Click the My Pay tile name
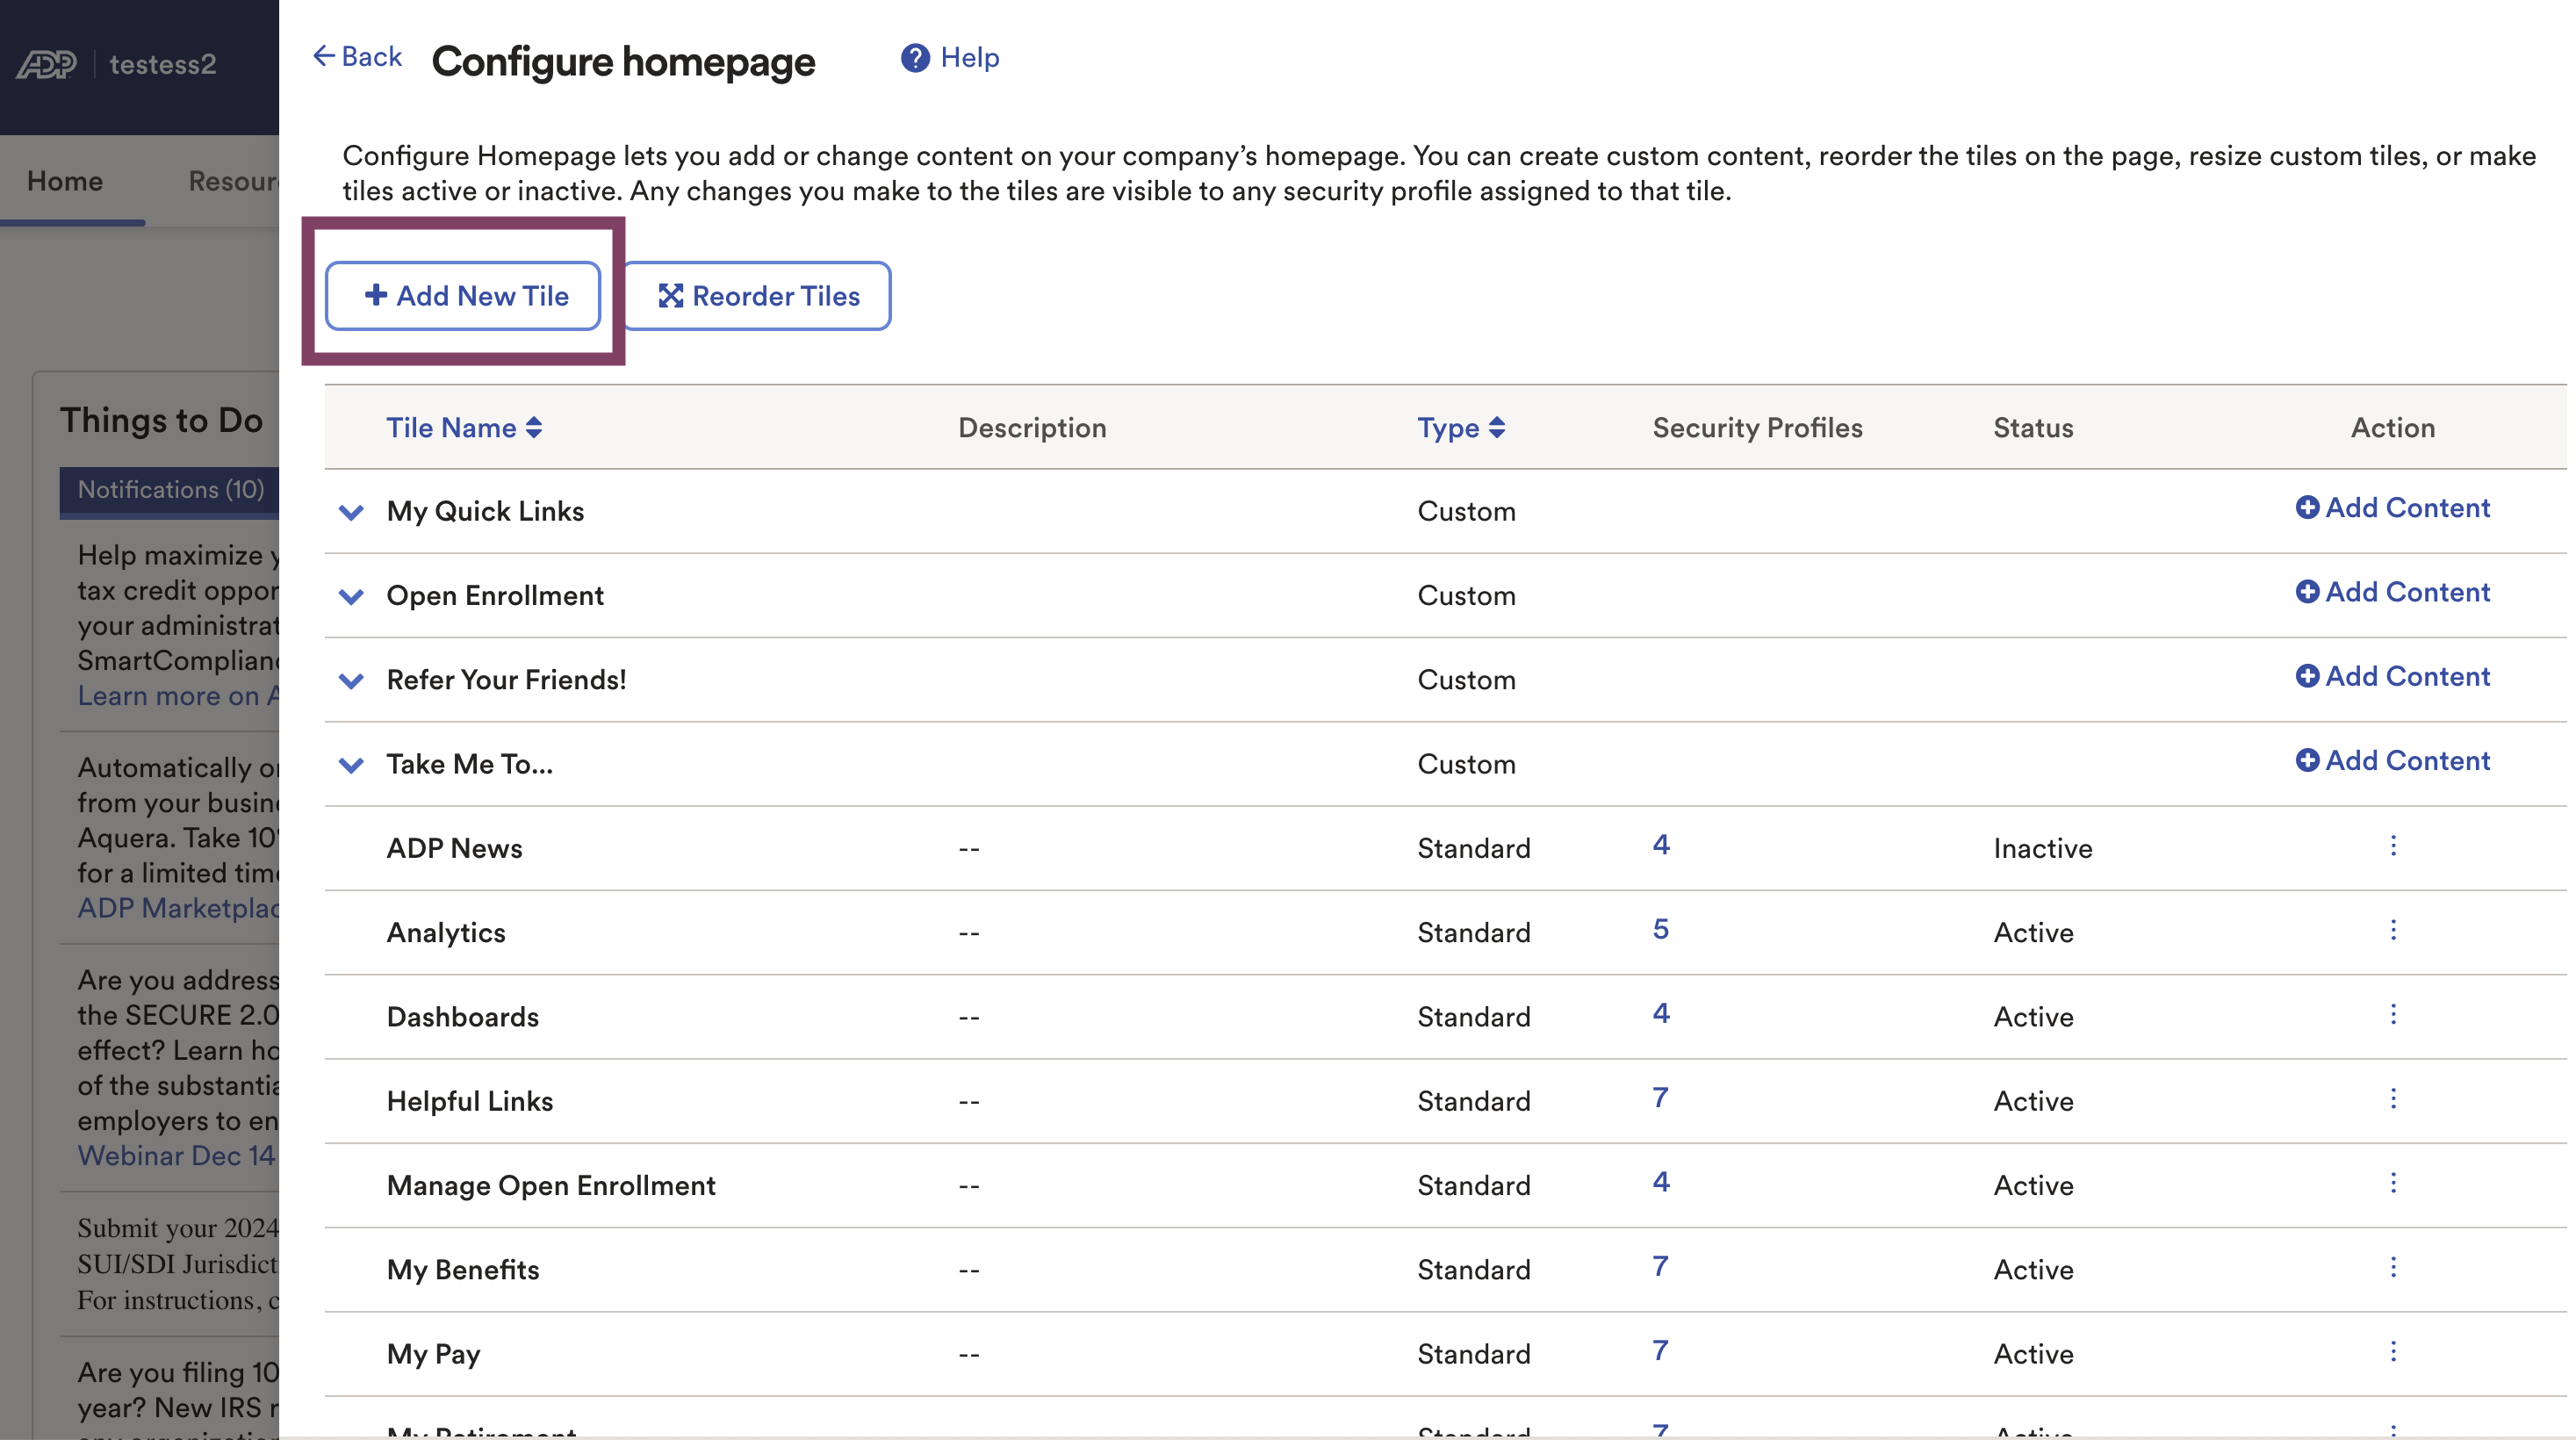Screen dimensions: 2576x1440 [433, 1354]
